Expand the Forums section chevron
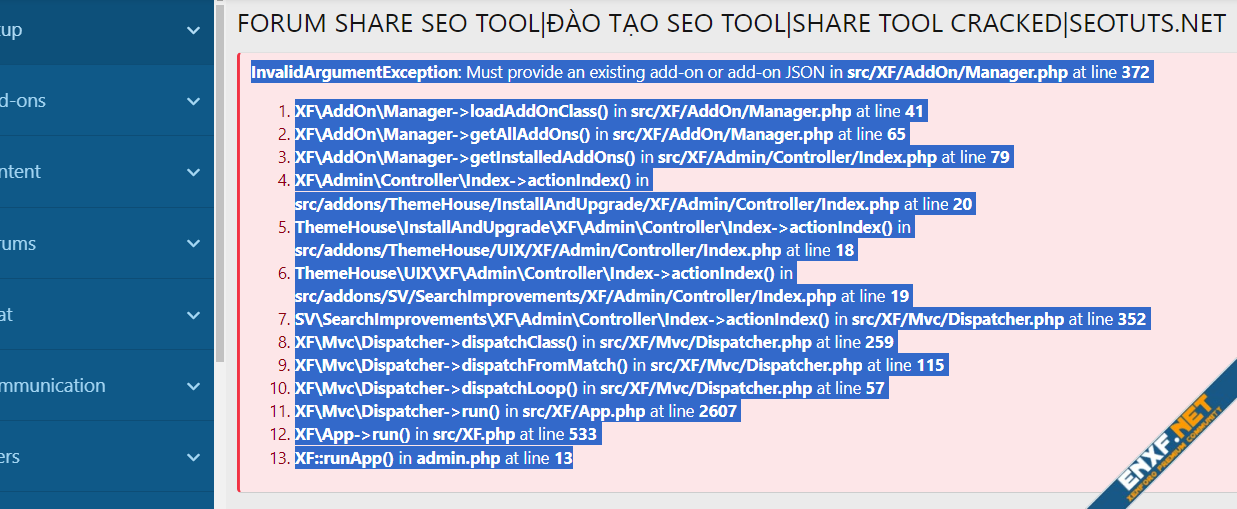 coord(193,244)
